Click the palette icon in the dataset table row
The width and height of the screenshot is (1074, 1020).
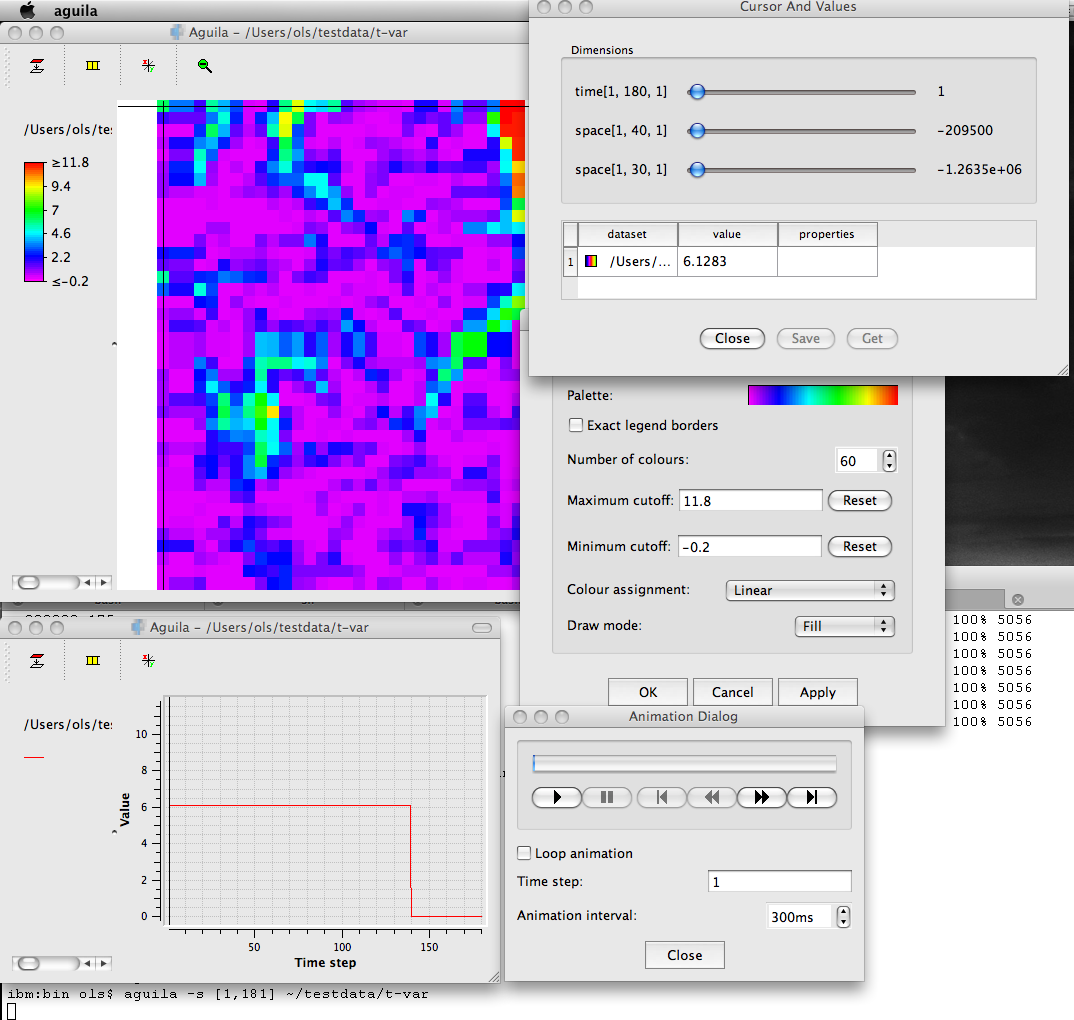(590, 261)
